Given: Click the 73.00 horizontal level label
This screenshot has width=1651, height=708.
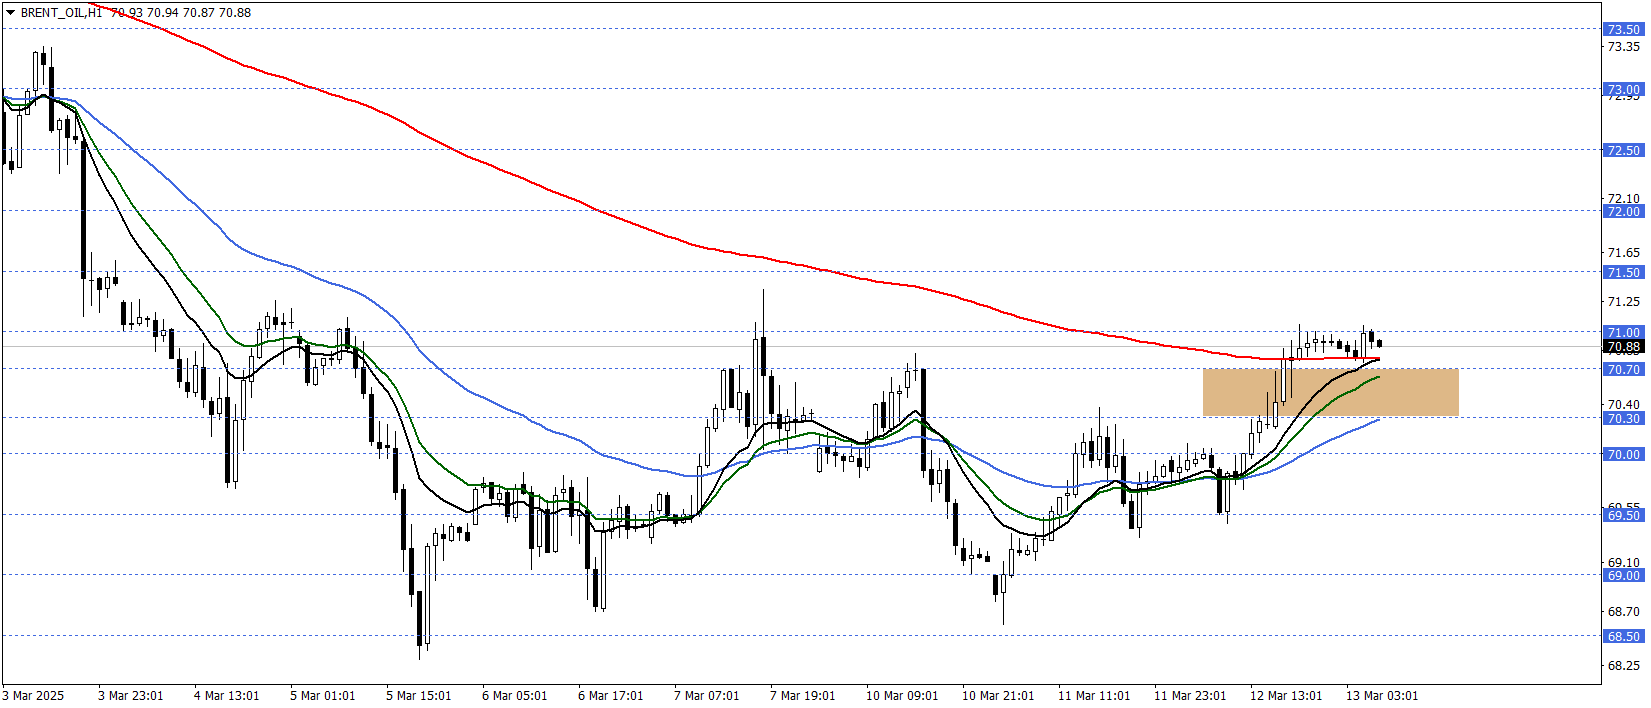Looking at the screenshot, I should click(x=1623, y=89).
